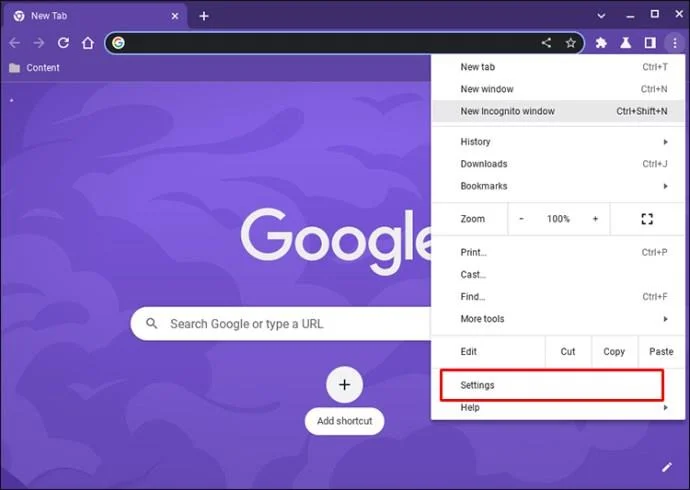Click the customize Chrome pencil icon

[667, 467]
